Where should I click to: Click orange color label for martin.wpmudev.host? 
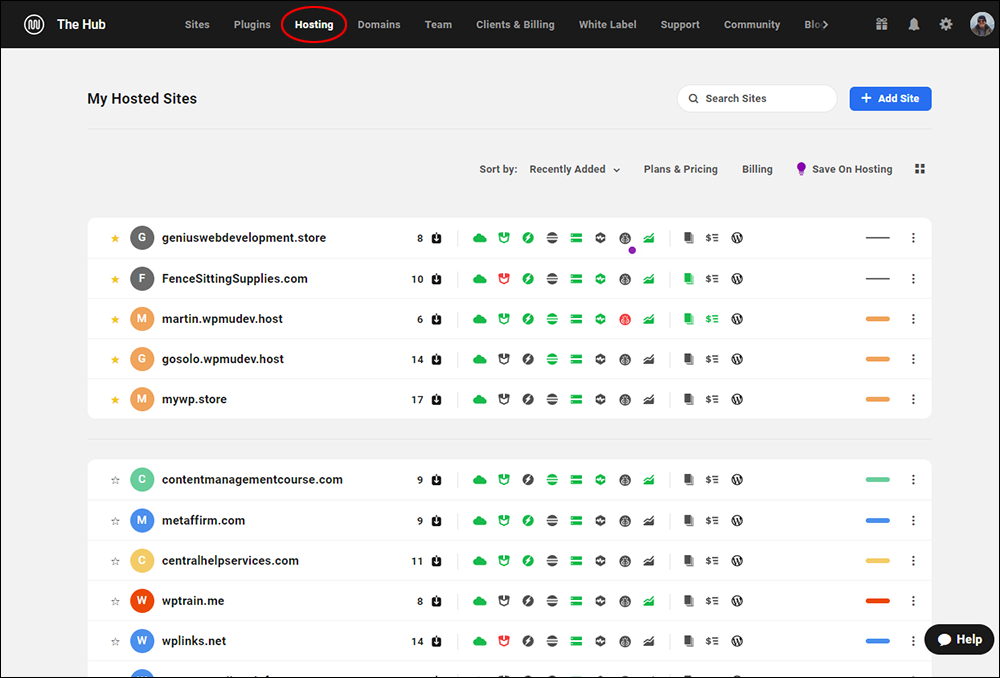878,319
